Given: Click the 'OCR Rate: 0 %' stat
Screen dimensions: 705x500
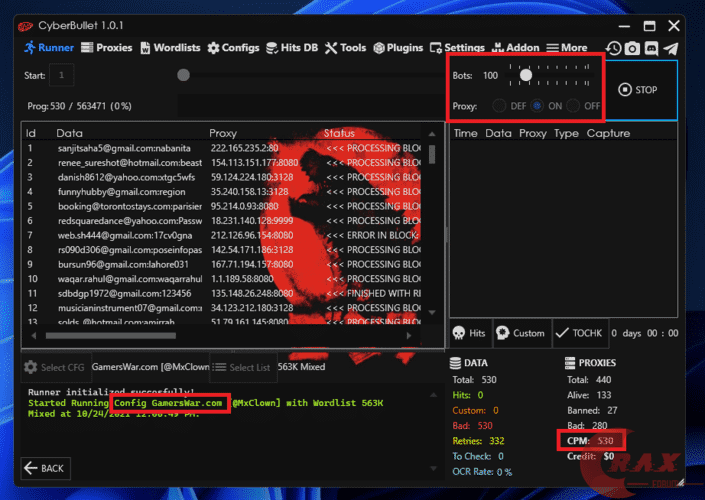Looking at the screenshot, I should [x=482, y=472].
